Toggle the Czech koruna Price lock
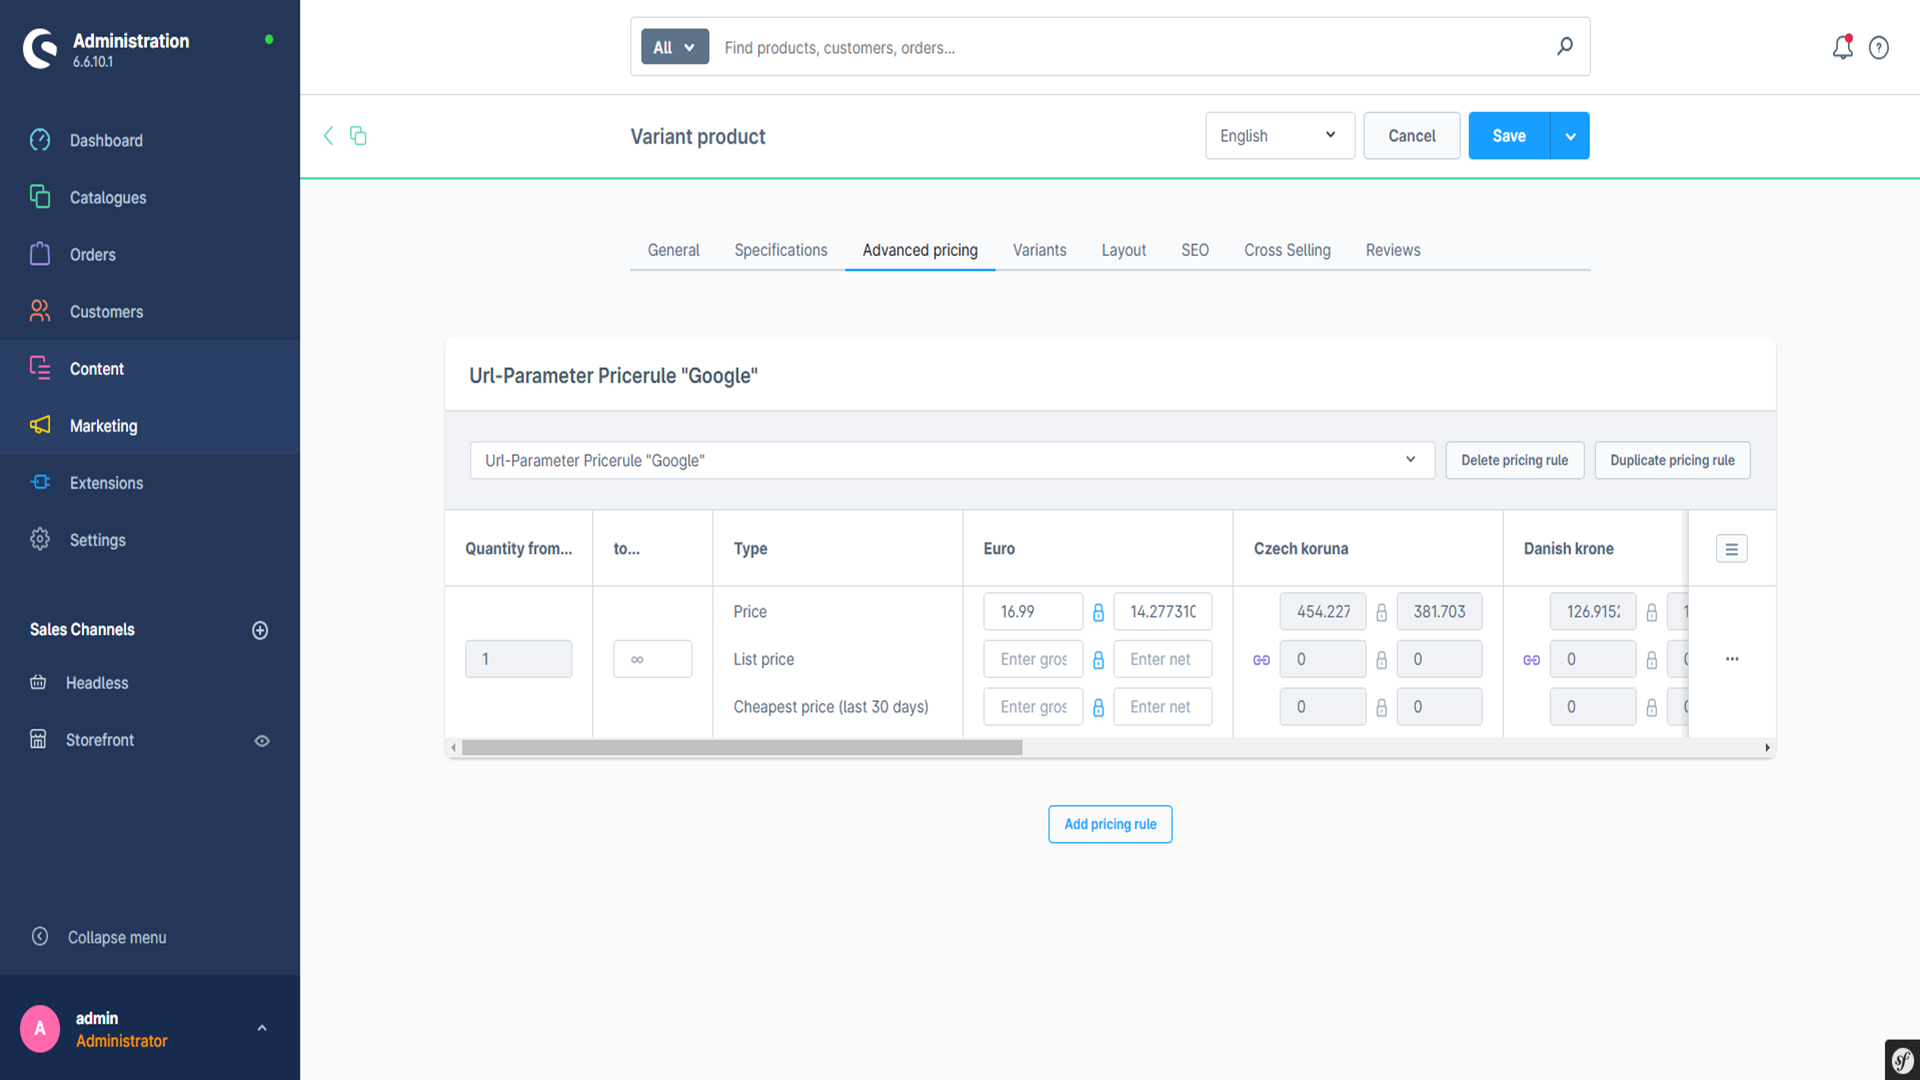The height and width of the screenshot is (1080, 1920). point(1381,612)
